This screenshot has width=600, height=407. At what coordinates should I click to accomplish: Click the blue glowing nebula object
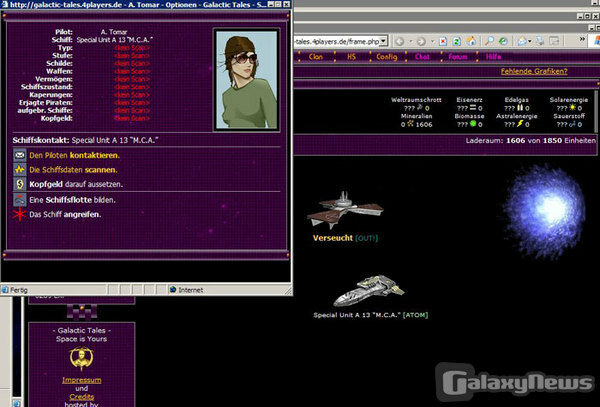tap(544, 212)
